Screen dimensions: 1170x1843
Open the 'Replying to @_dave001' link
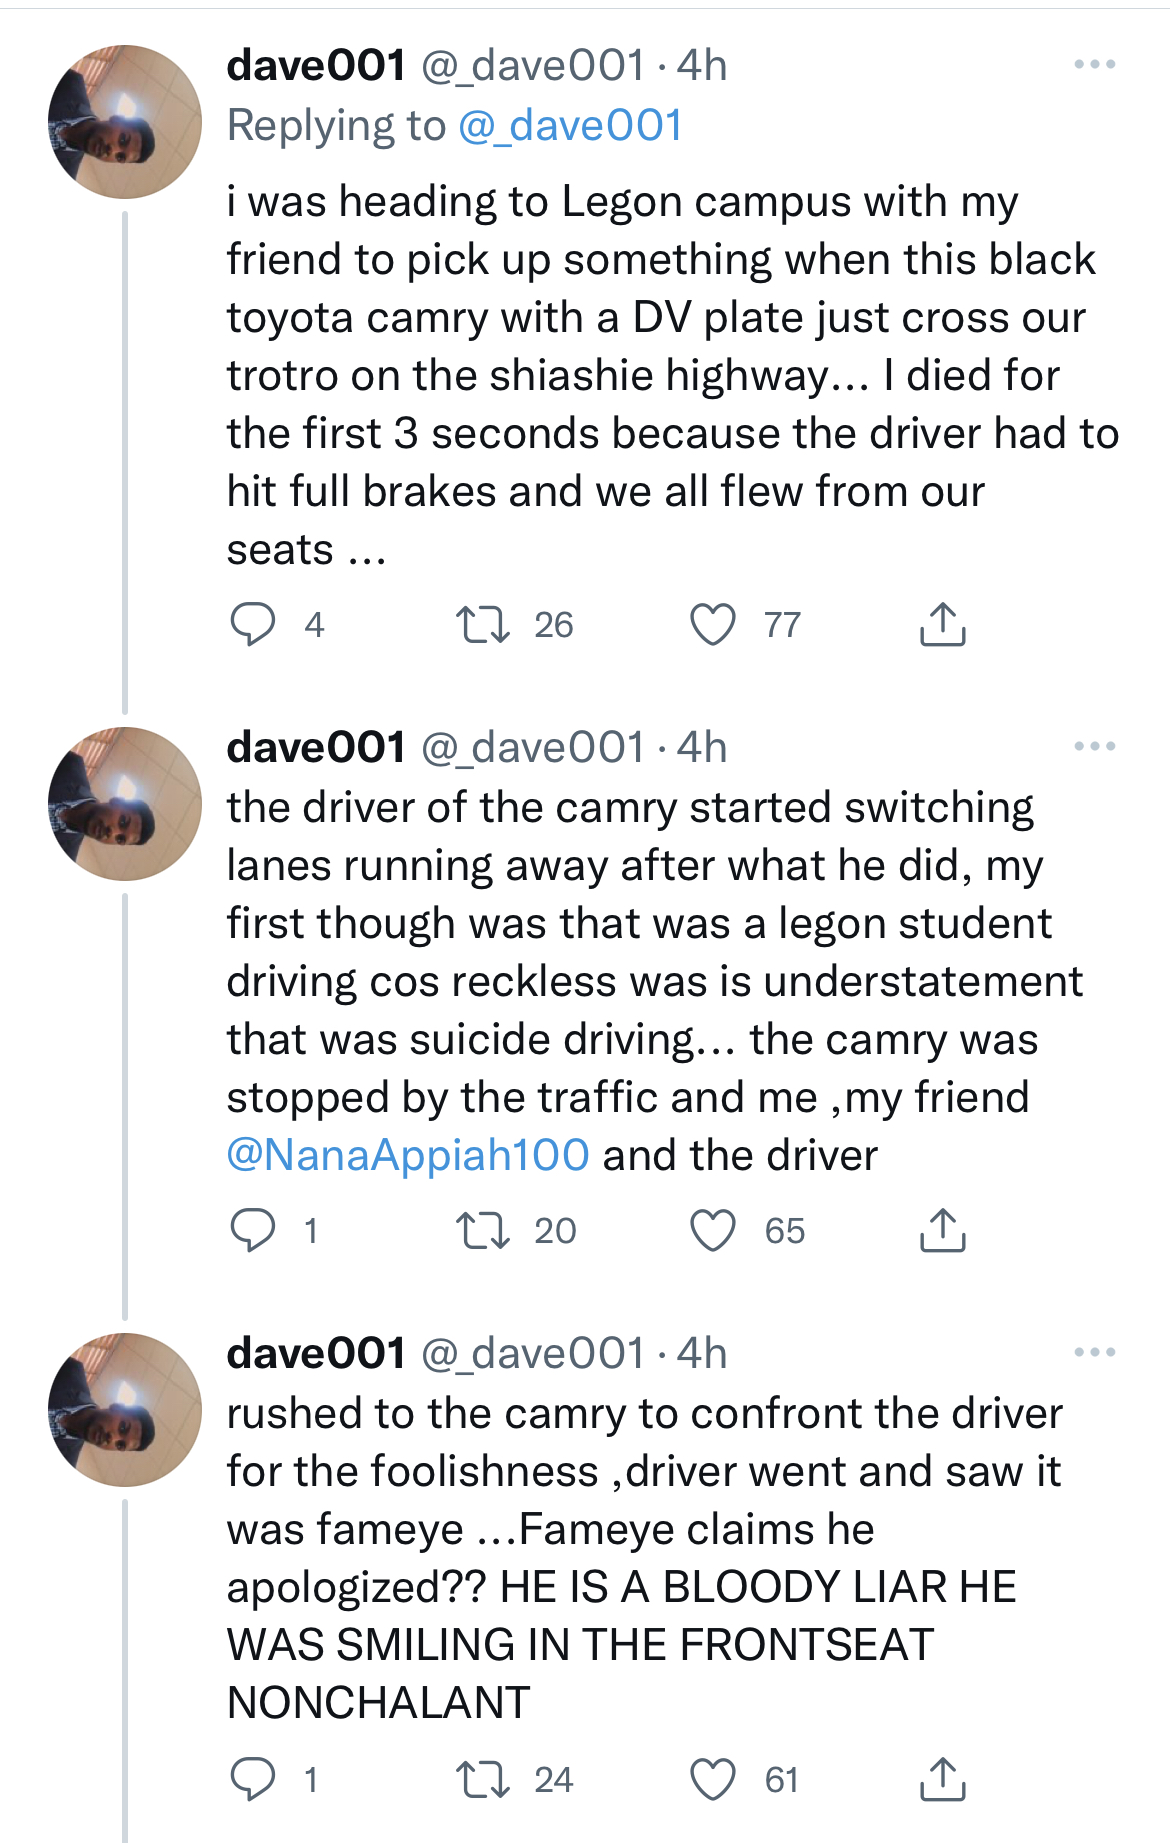tap(570, 126)
